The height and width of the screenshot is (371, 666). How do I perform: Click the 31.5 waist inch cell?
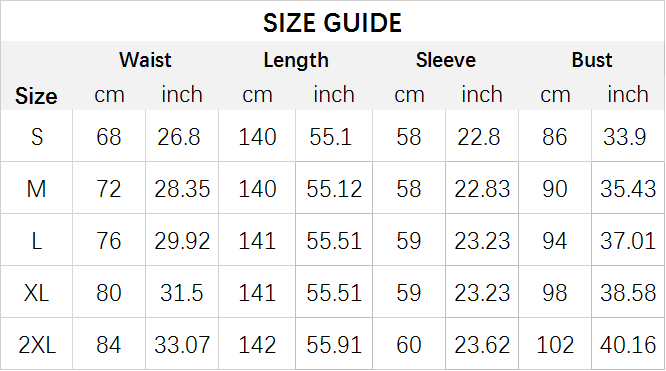pyautogui.click(x=182, y=292)
